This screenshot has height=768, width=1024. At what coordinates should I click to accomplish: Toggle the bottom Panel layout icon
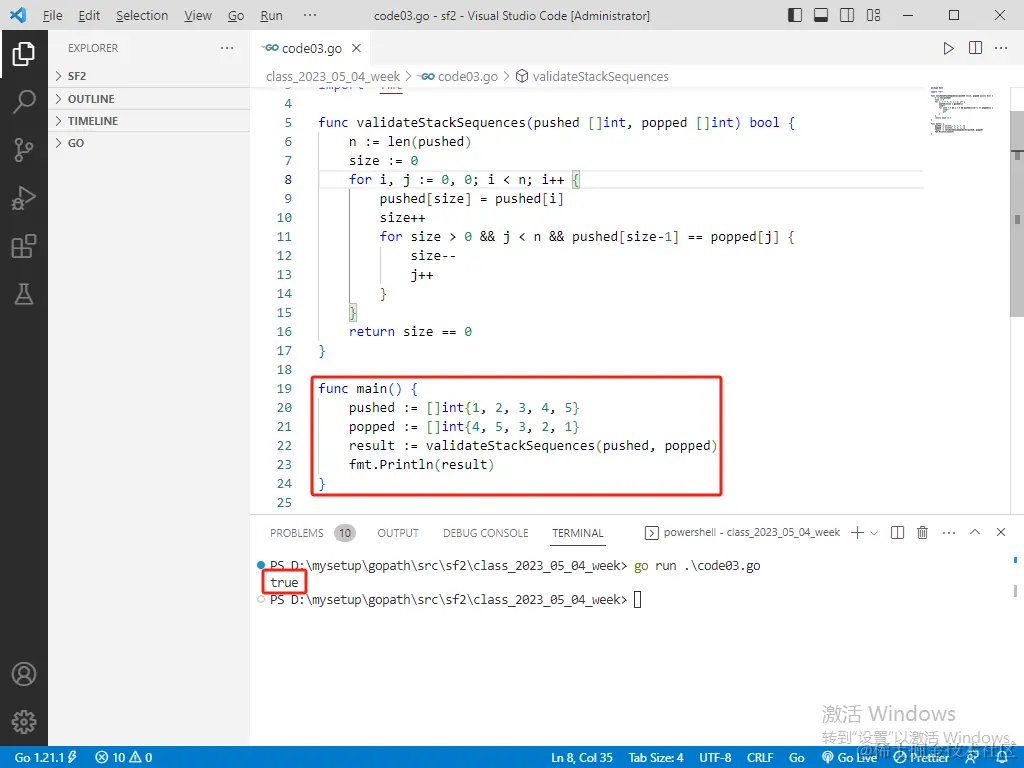point(821,15)
